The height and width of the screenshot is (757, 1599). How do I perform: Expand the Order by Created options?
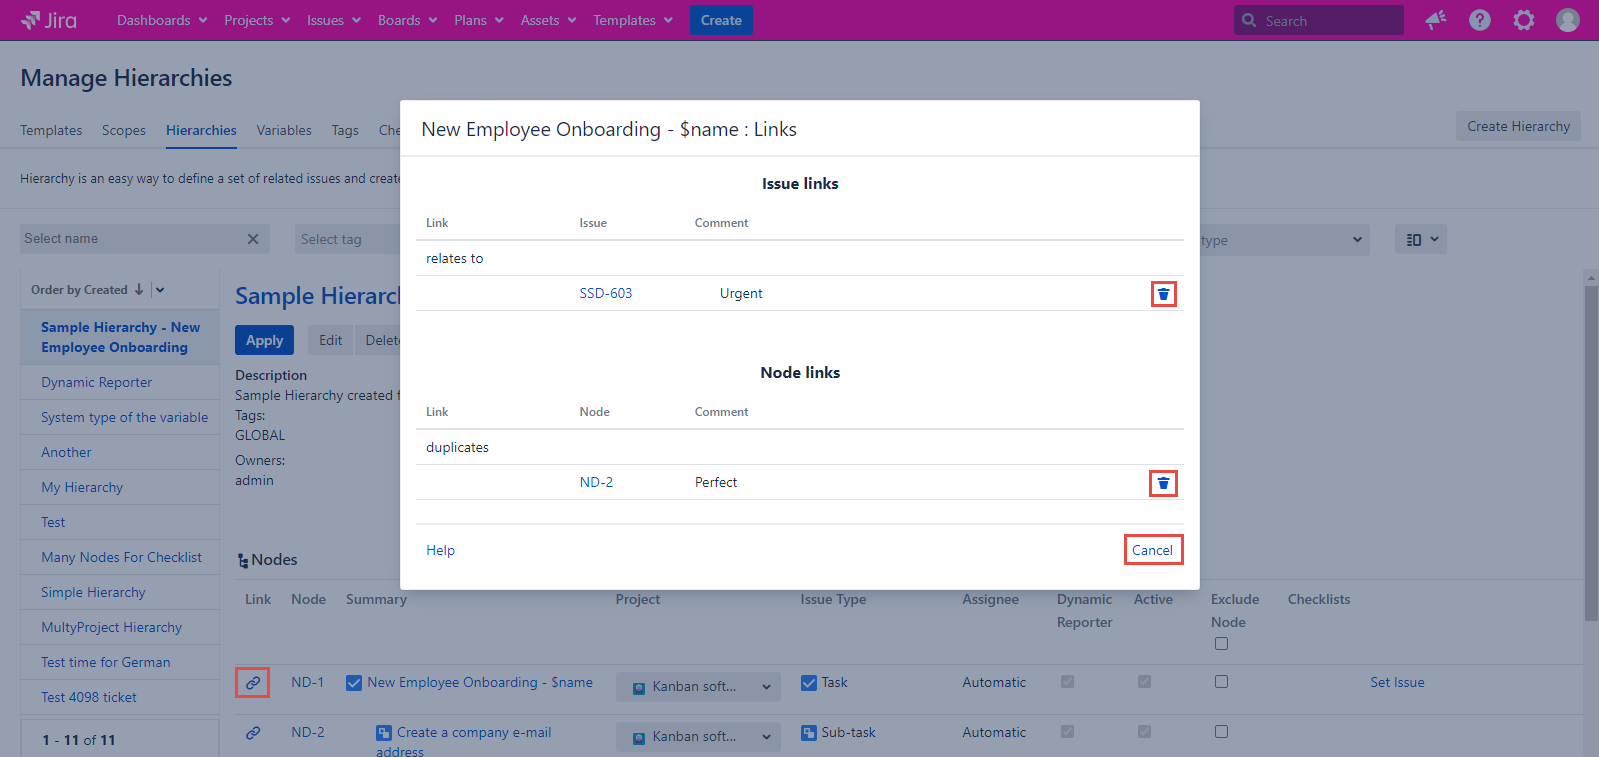(160, 290)
